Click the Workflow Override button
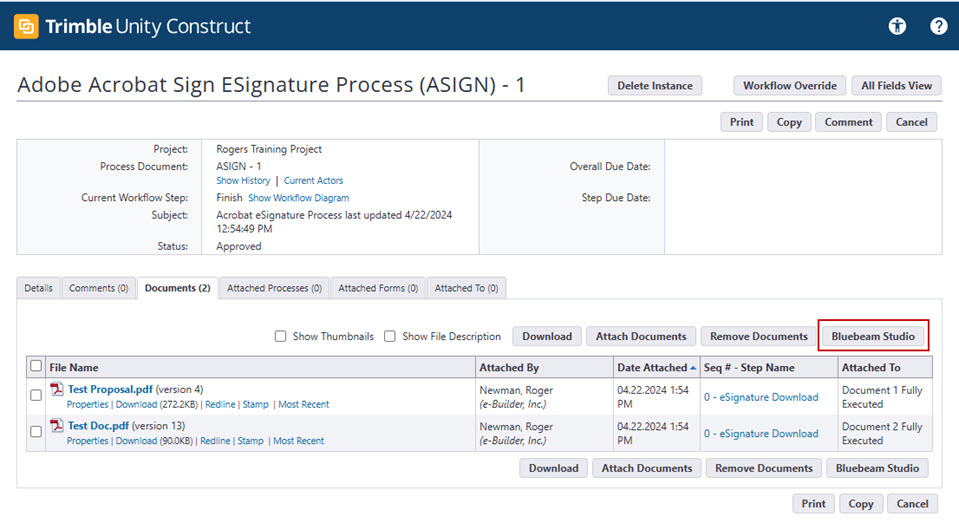959x530 pixels. coord(790,86)
